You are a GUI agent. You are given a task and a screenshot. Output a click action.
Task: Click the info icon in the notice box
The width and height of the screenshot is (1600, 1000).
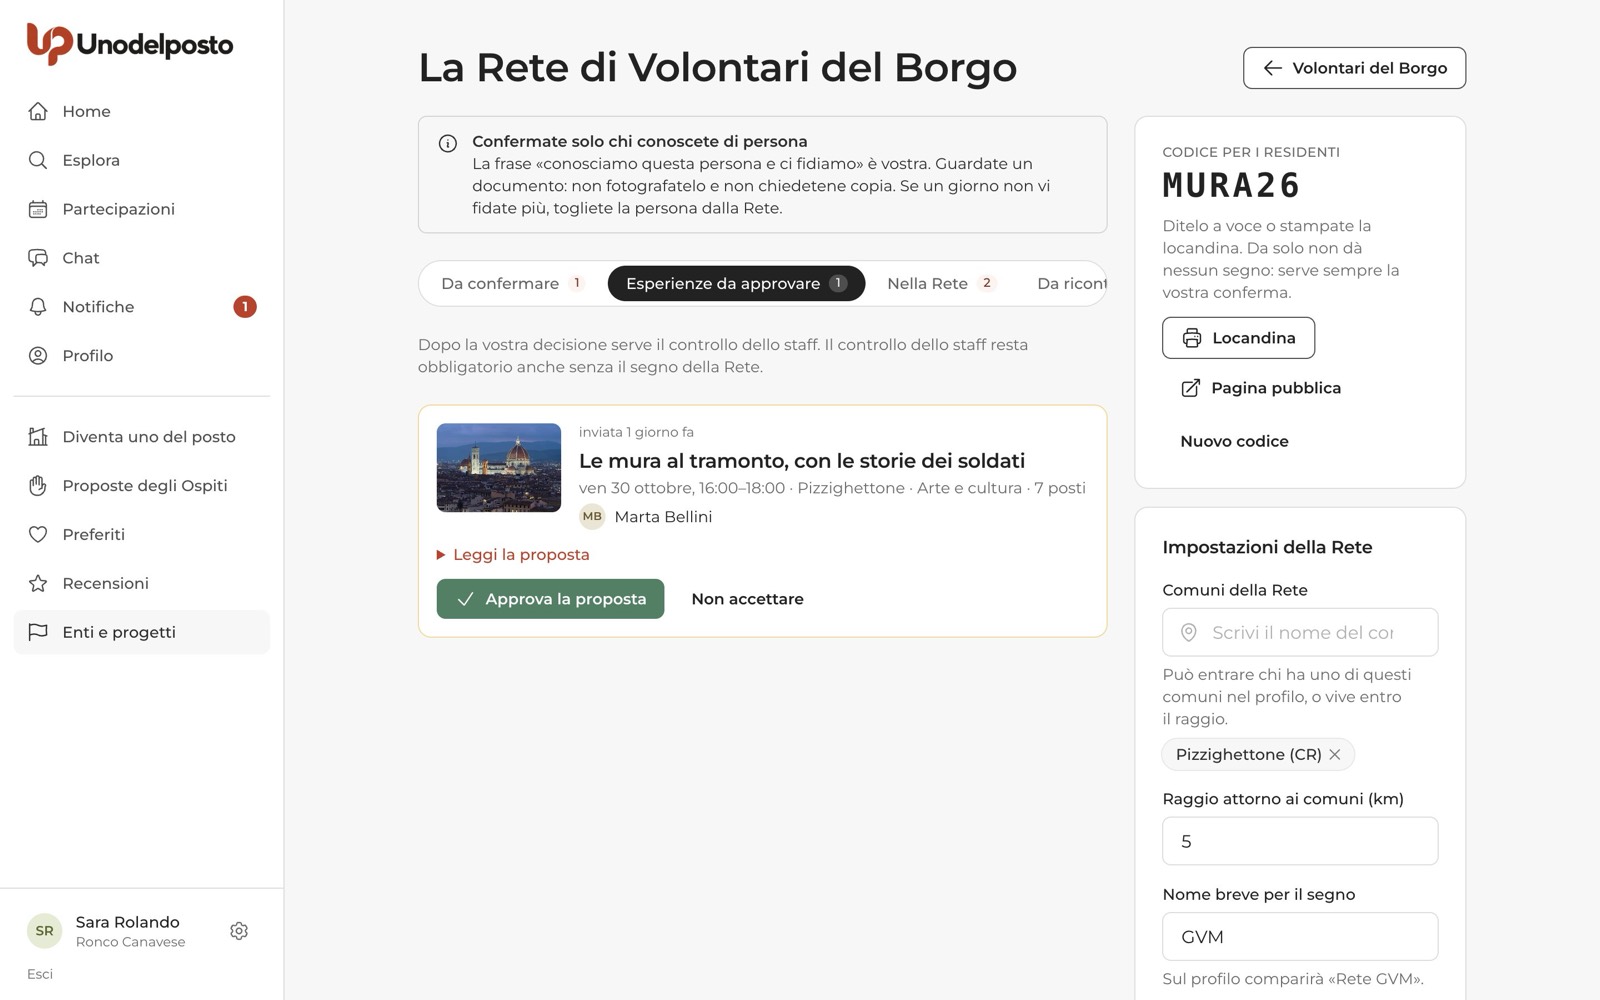pyautogui.click(x=448, y=143)
